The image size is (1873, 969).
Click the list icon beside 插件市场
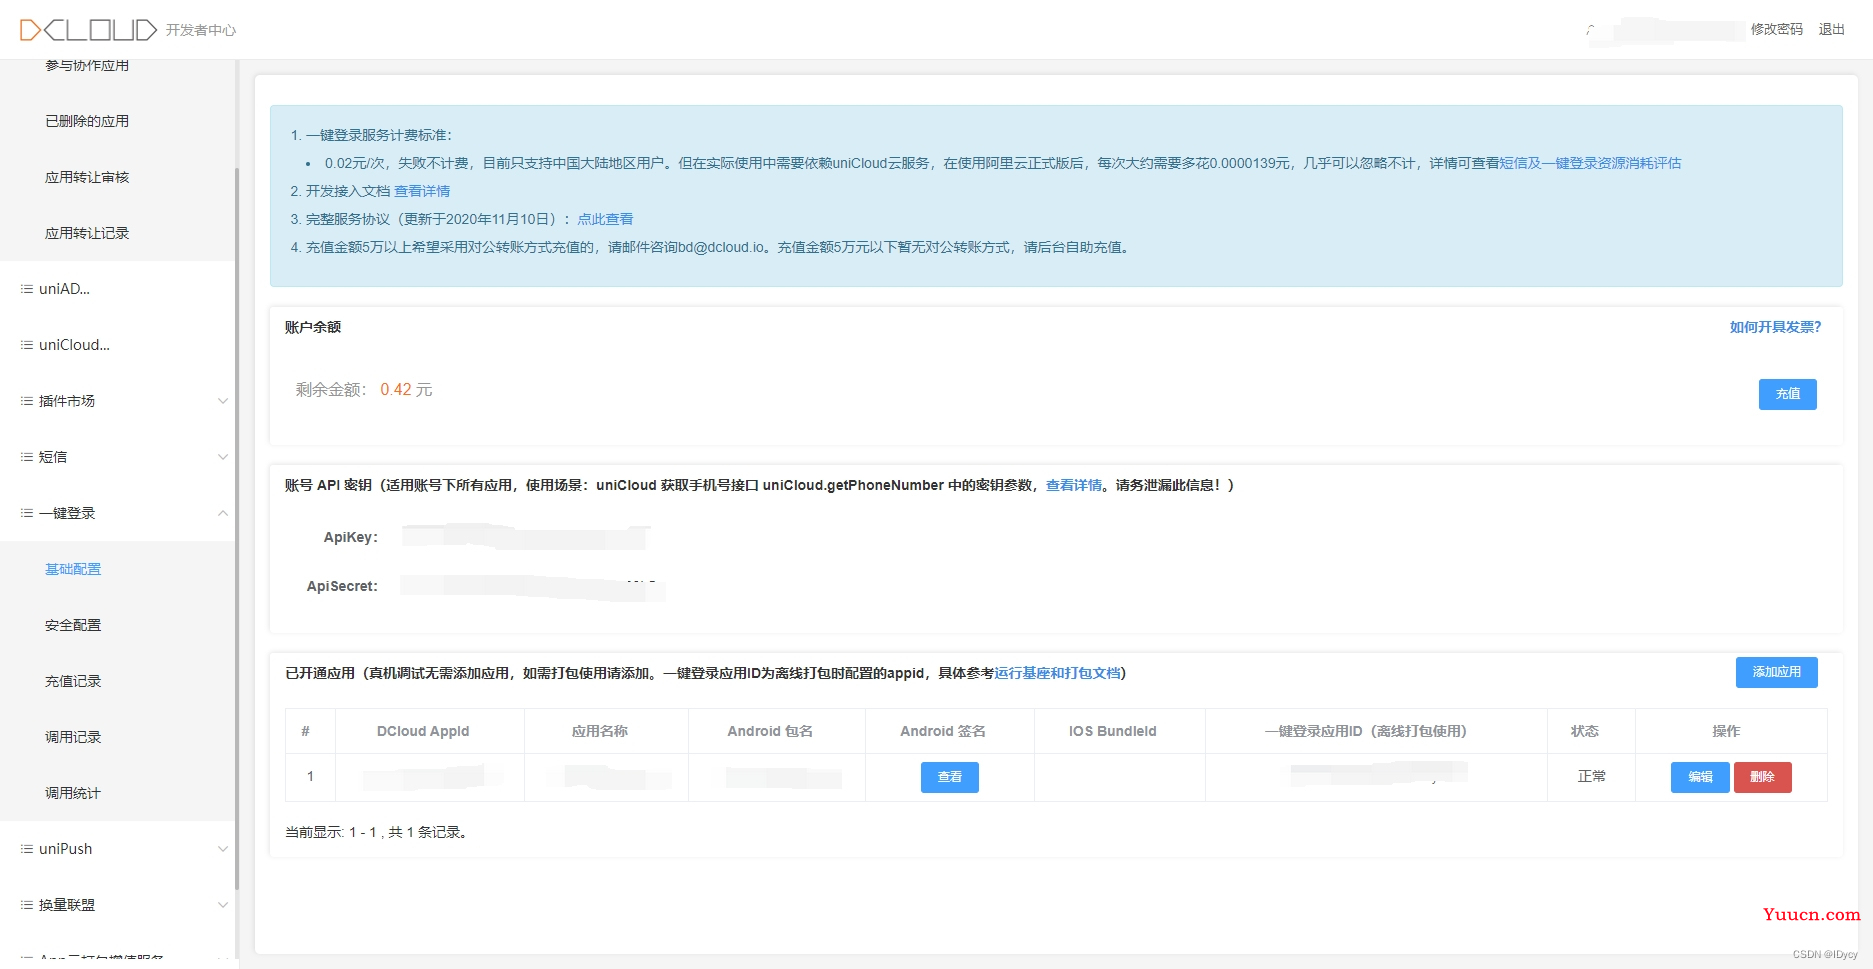27,401
